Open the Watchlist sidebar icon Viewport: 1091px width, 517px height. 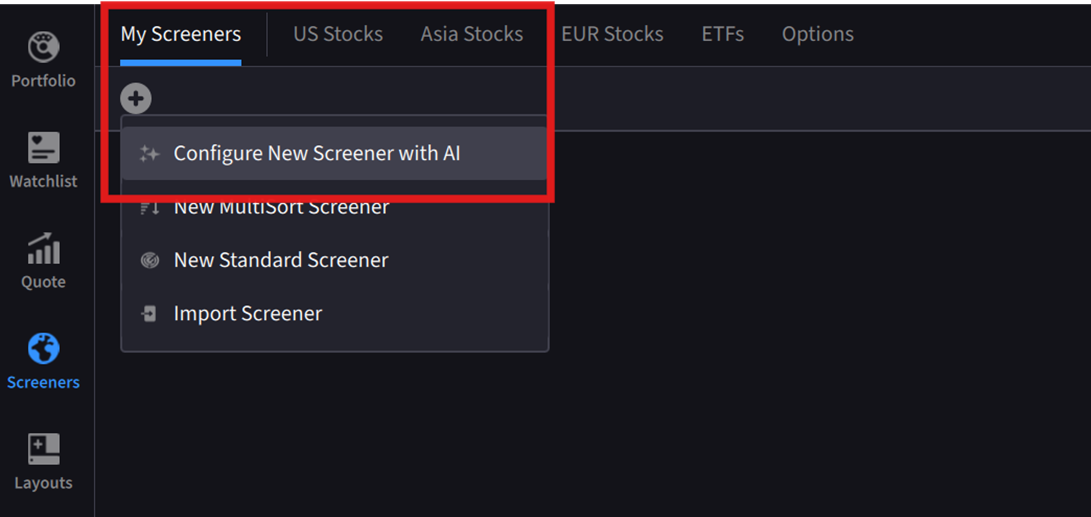point(43,147)
